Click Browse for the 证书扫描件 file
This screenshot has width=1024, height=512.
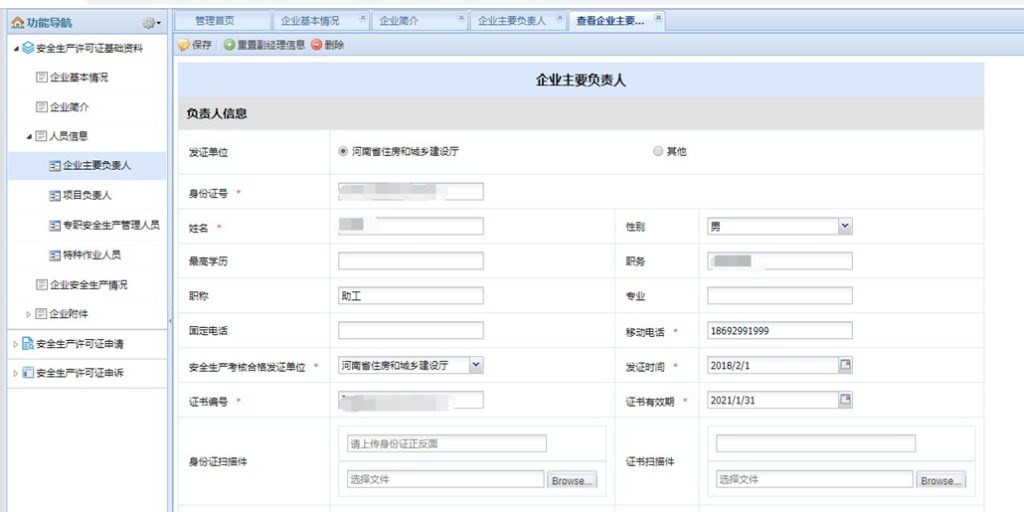940,480
